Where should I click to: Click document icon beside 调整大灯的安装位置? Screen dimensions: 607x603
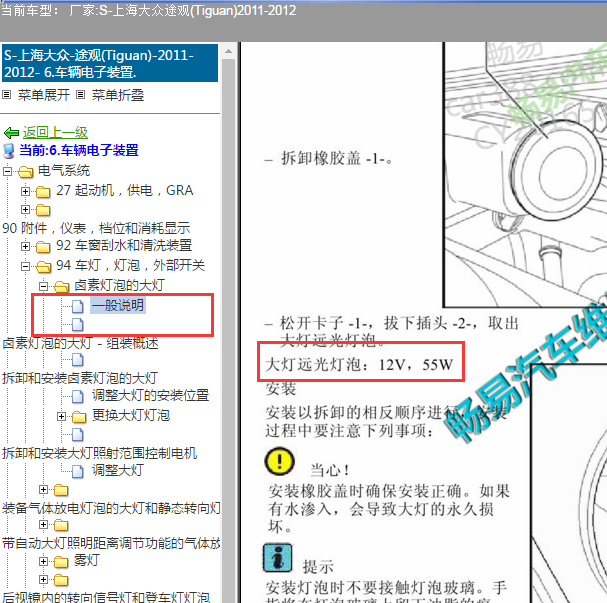(x=78, y=396)
